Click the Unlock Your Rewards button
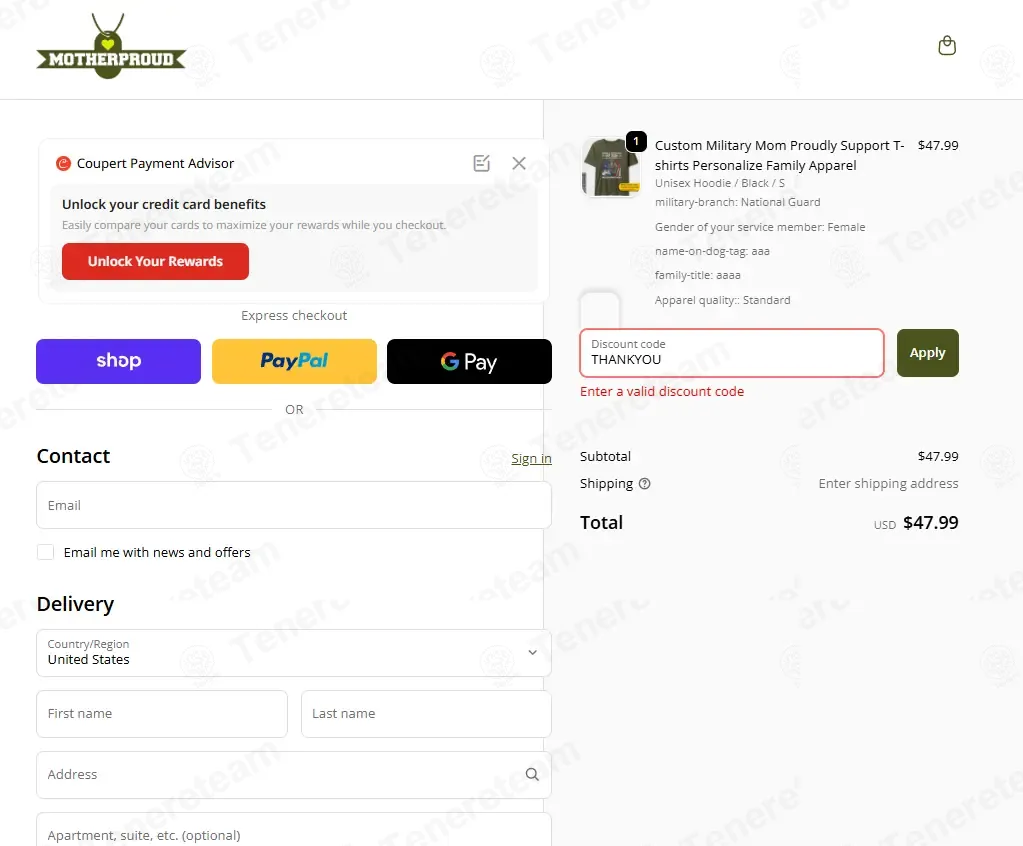This screenshot has height=846, width=1023. (155, 262)
